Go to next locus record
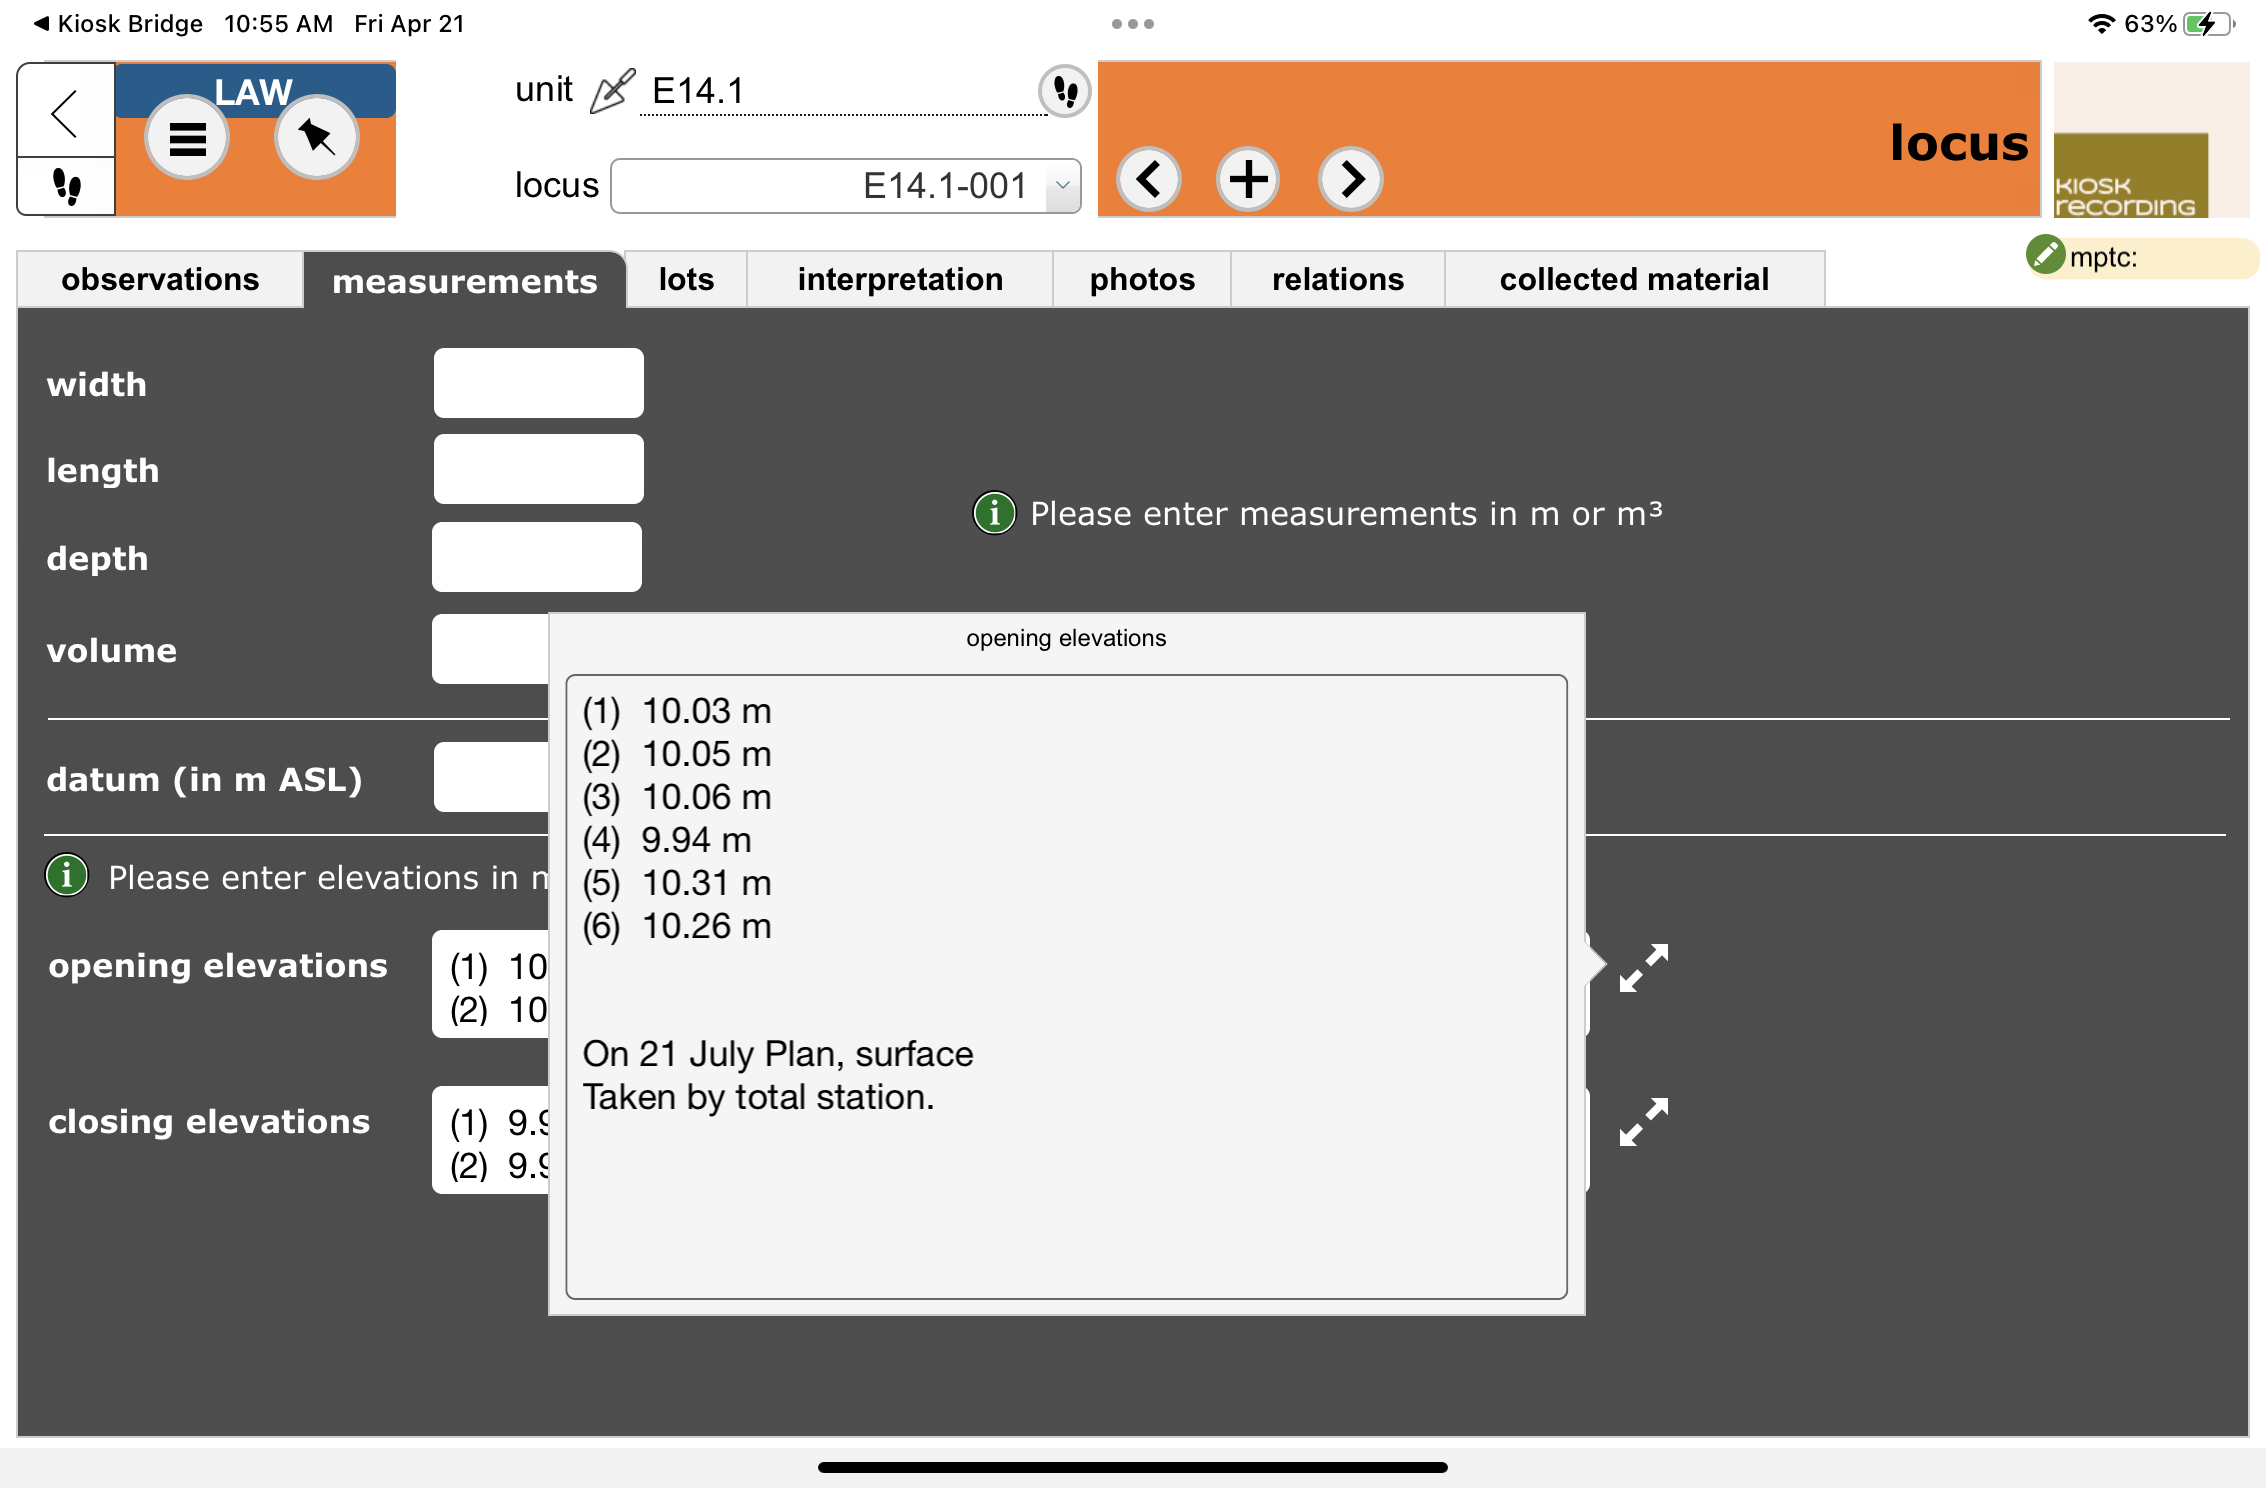Screen dimensions: 2266x1488 [x=1351, y=180]
